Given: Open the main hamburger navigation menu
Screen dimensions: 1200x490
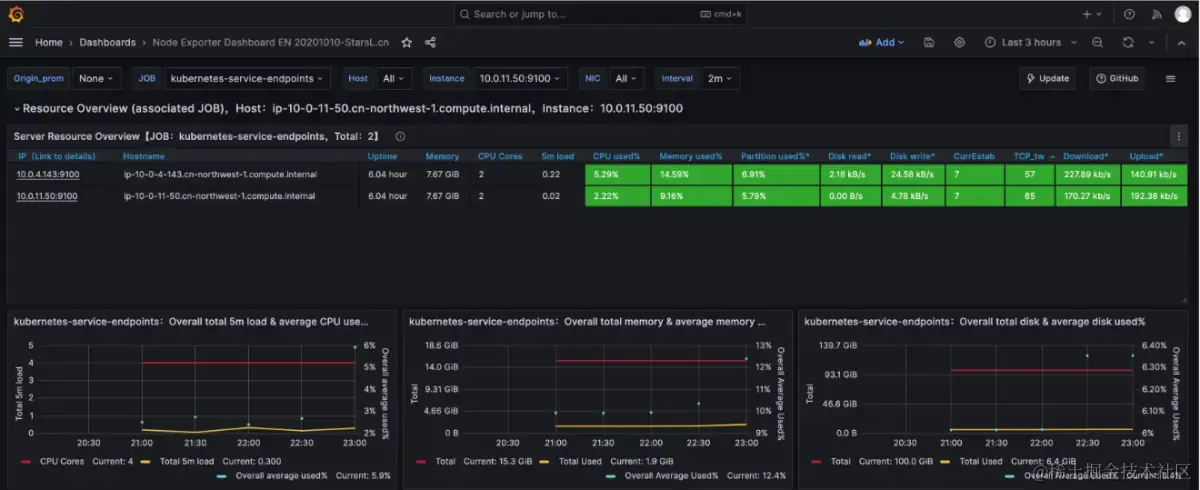Looking at the screenshot, I should [16, 42].
